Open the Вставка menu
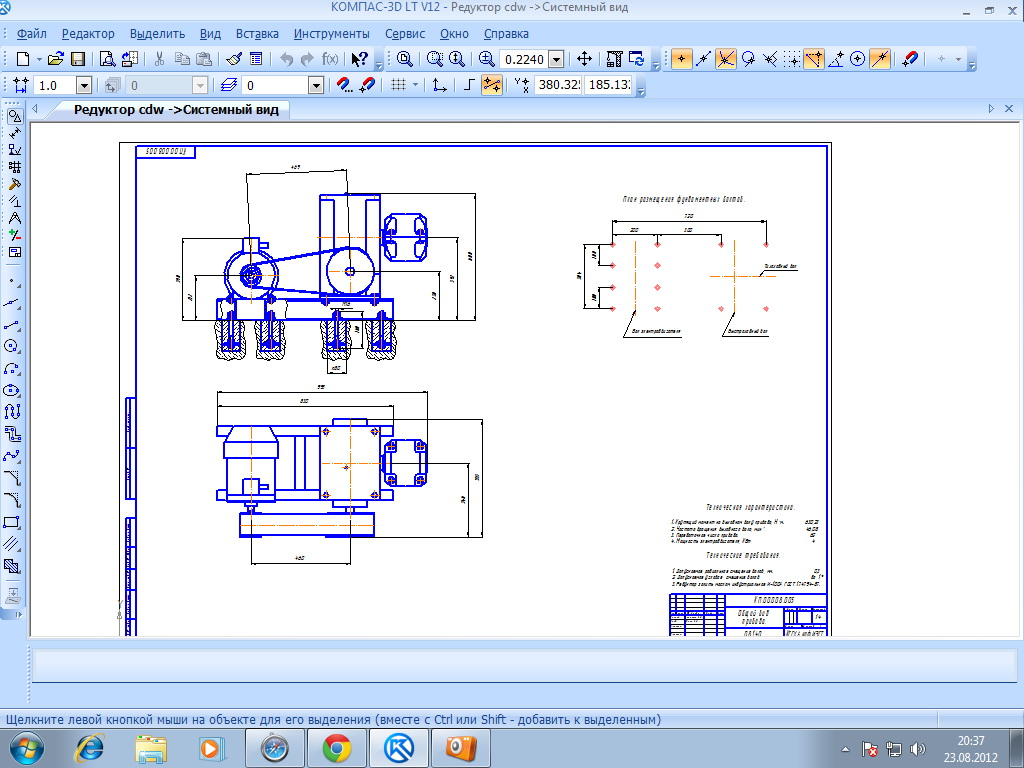This screenshot has width=1024, height=768. pyautogui.click(x=257, y=34)
